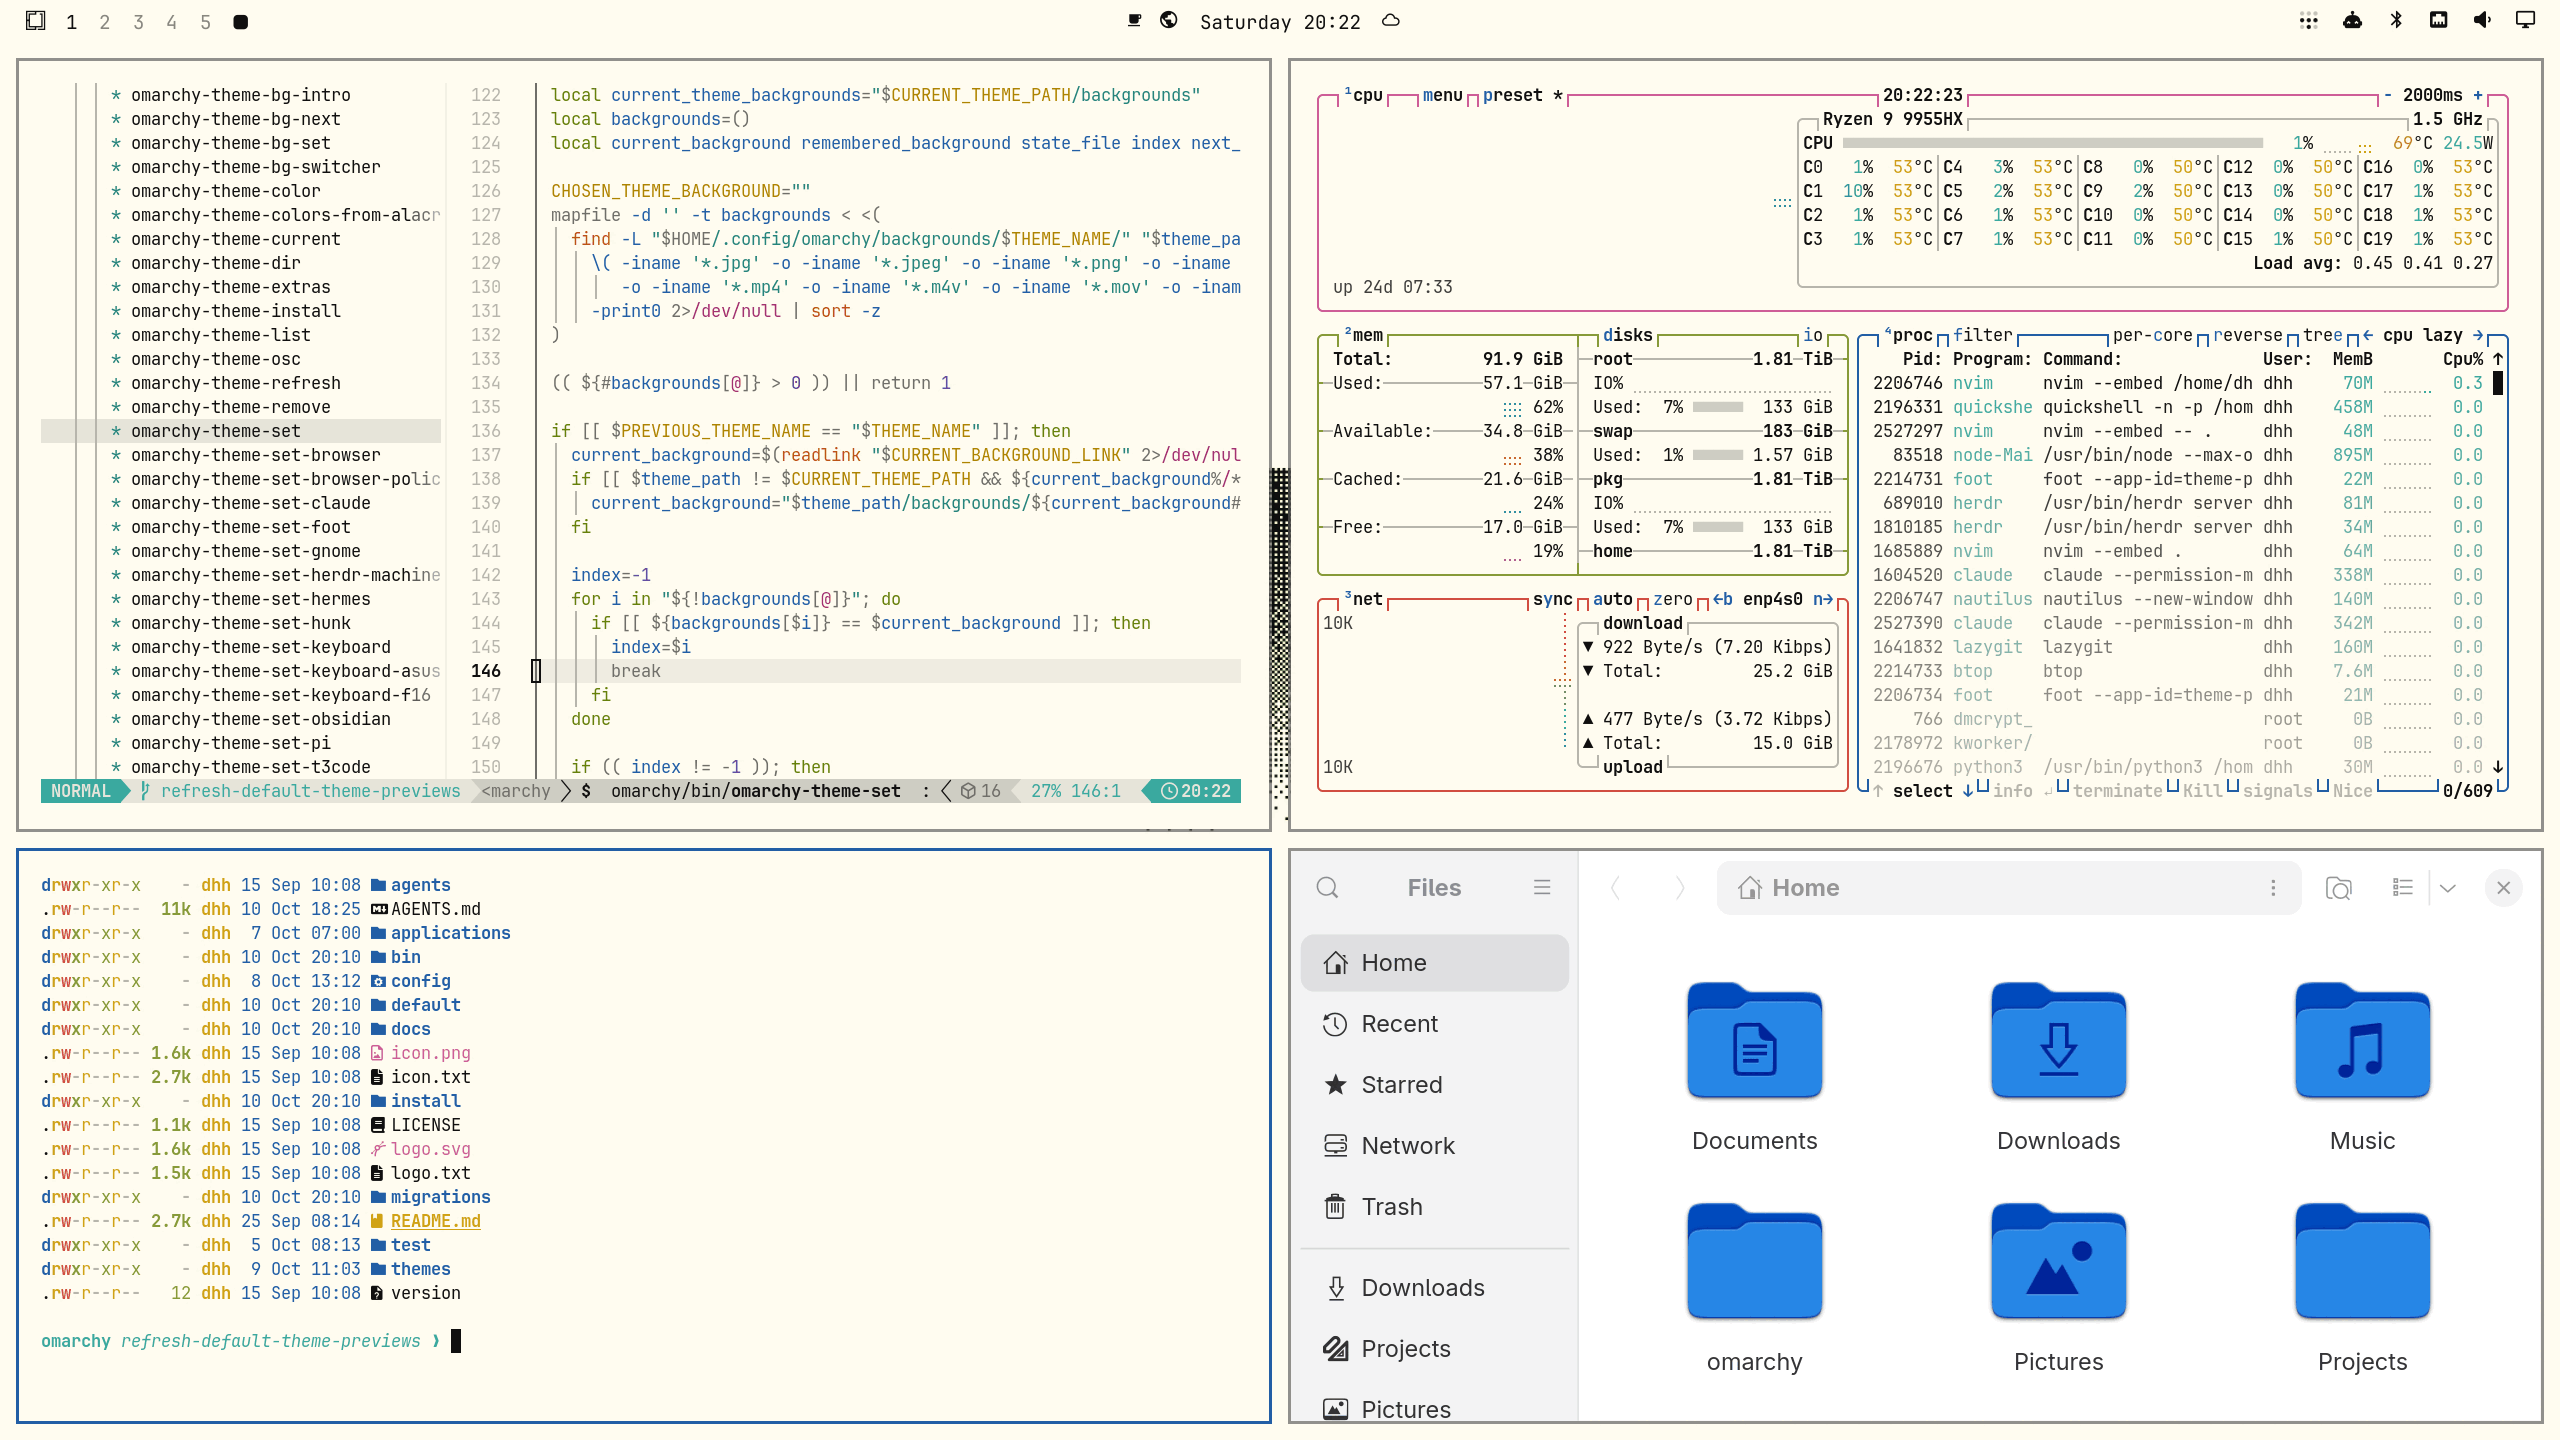This screenshot has height=1440, width=2560.
Task: Switch to workspace 2
Action: 104,22
